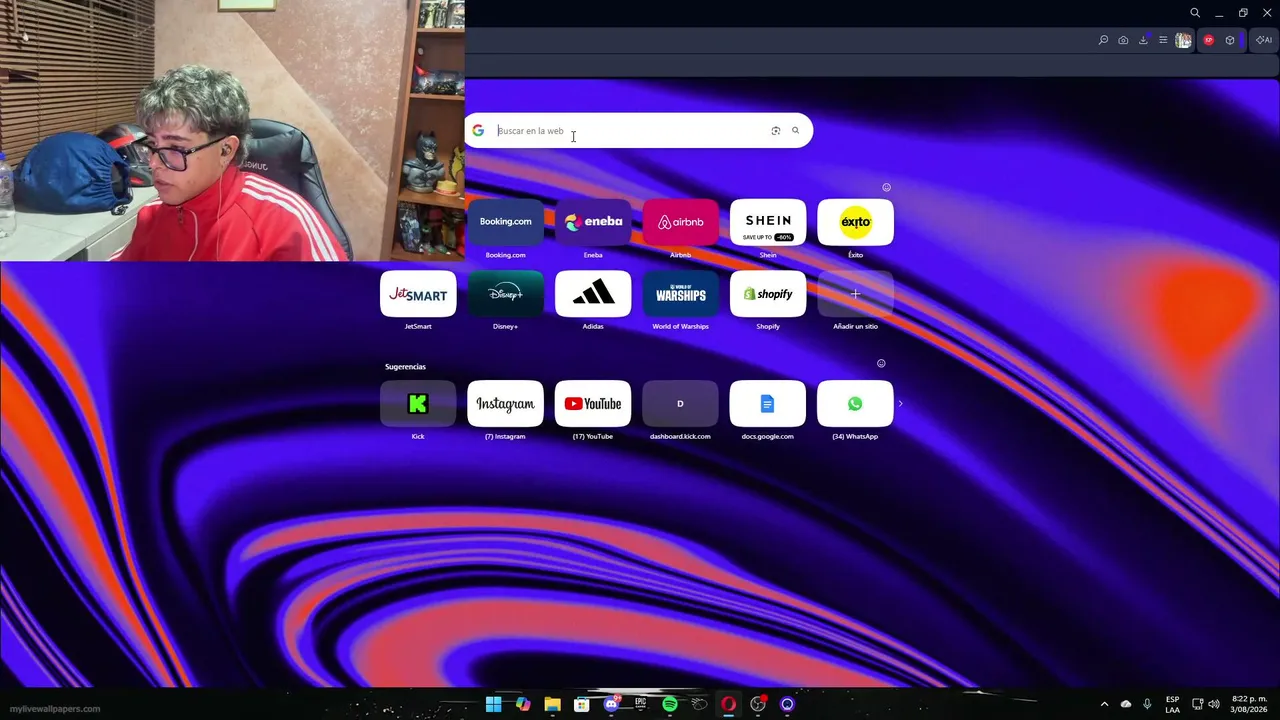The image size is (1280, 720).
Task: Open the tab search magnifier in the title bar
Action: click(x=1195, y=13)
